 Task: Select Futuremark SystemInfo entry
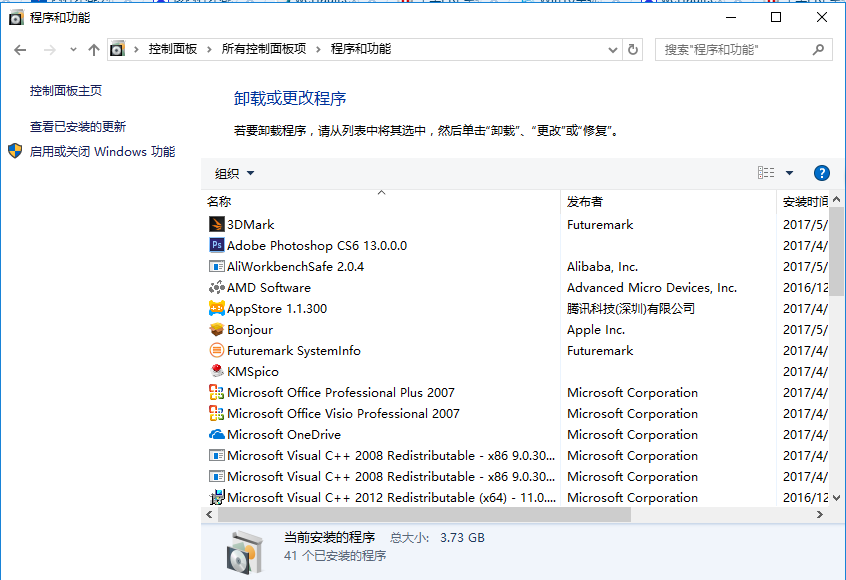pyautogui.click(x=294, y=351)
